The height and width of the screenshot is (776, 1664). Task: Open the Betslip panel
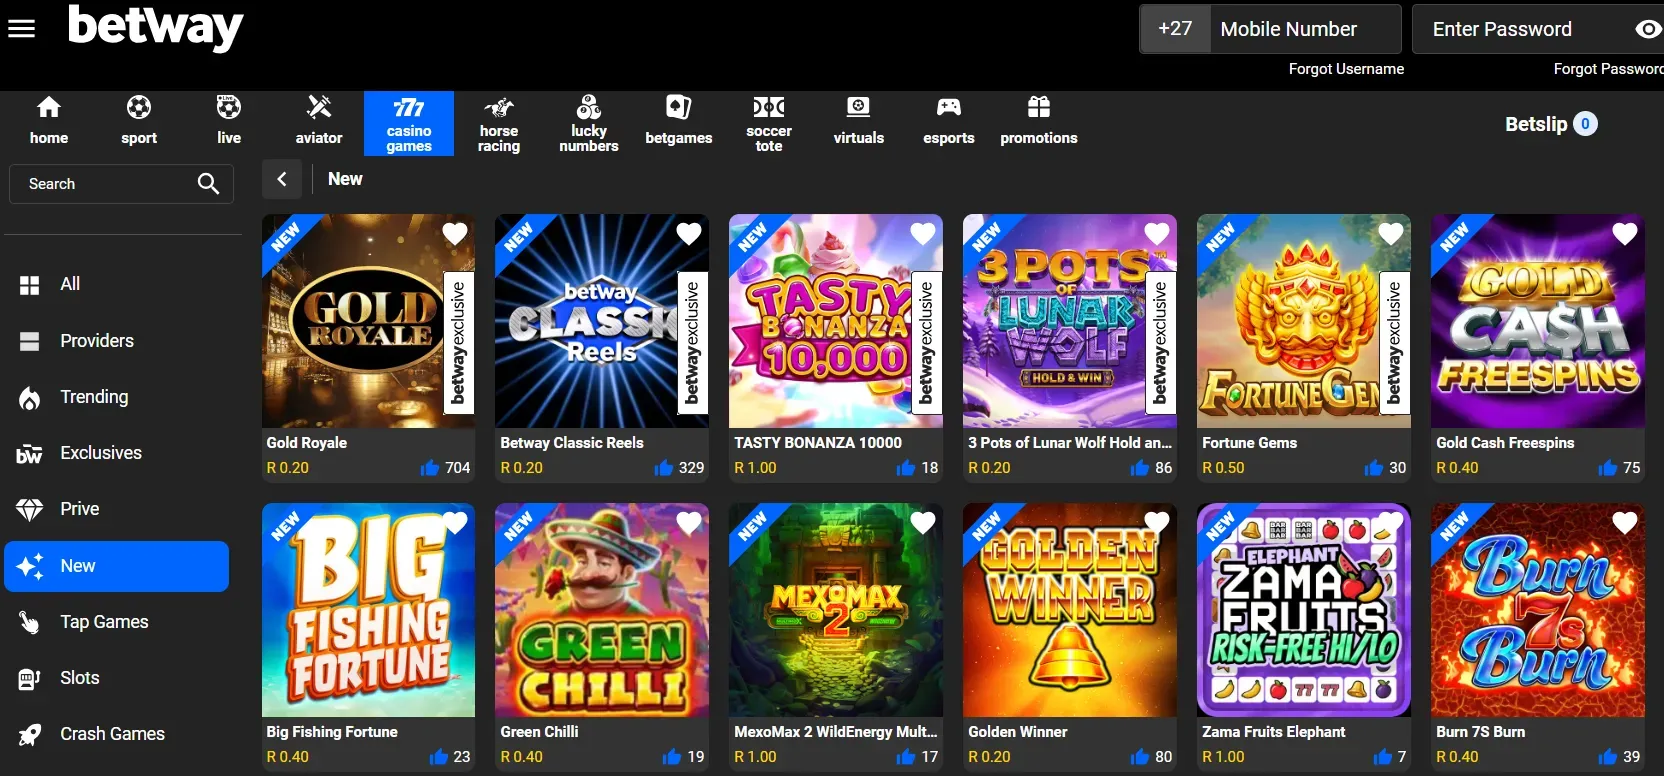pos(1551,124)
